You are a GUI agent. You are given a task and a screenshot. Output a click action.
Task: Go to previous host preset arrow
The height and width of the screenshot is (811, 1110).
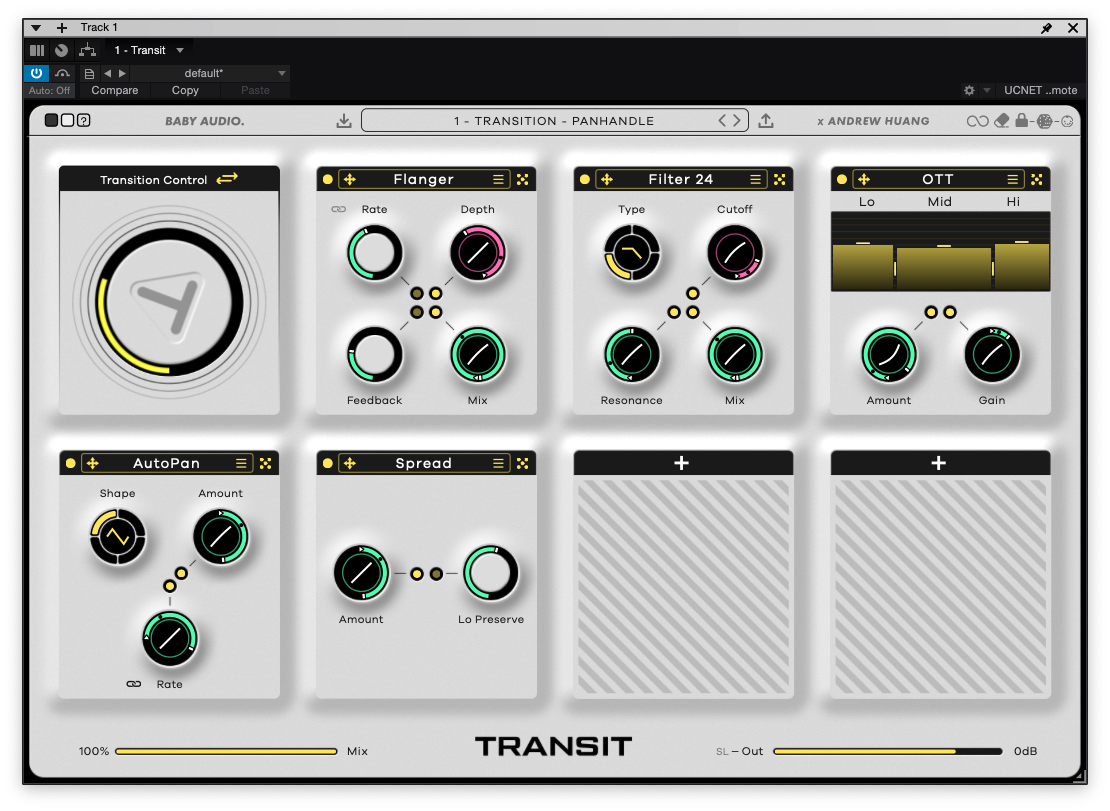pos(108,73)
